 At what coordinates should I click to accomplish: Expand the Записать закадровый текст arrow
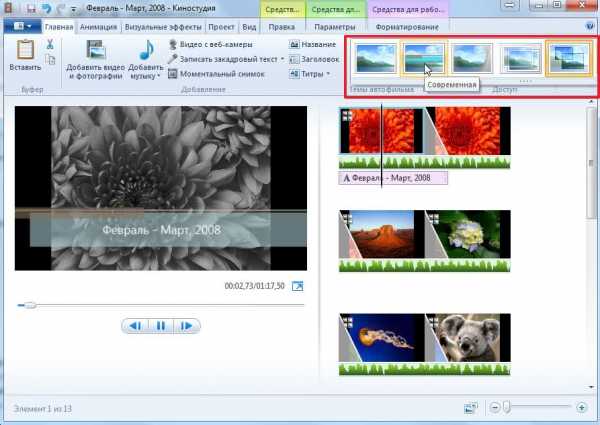[x=282, y=59]
